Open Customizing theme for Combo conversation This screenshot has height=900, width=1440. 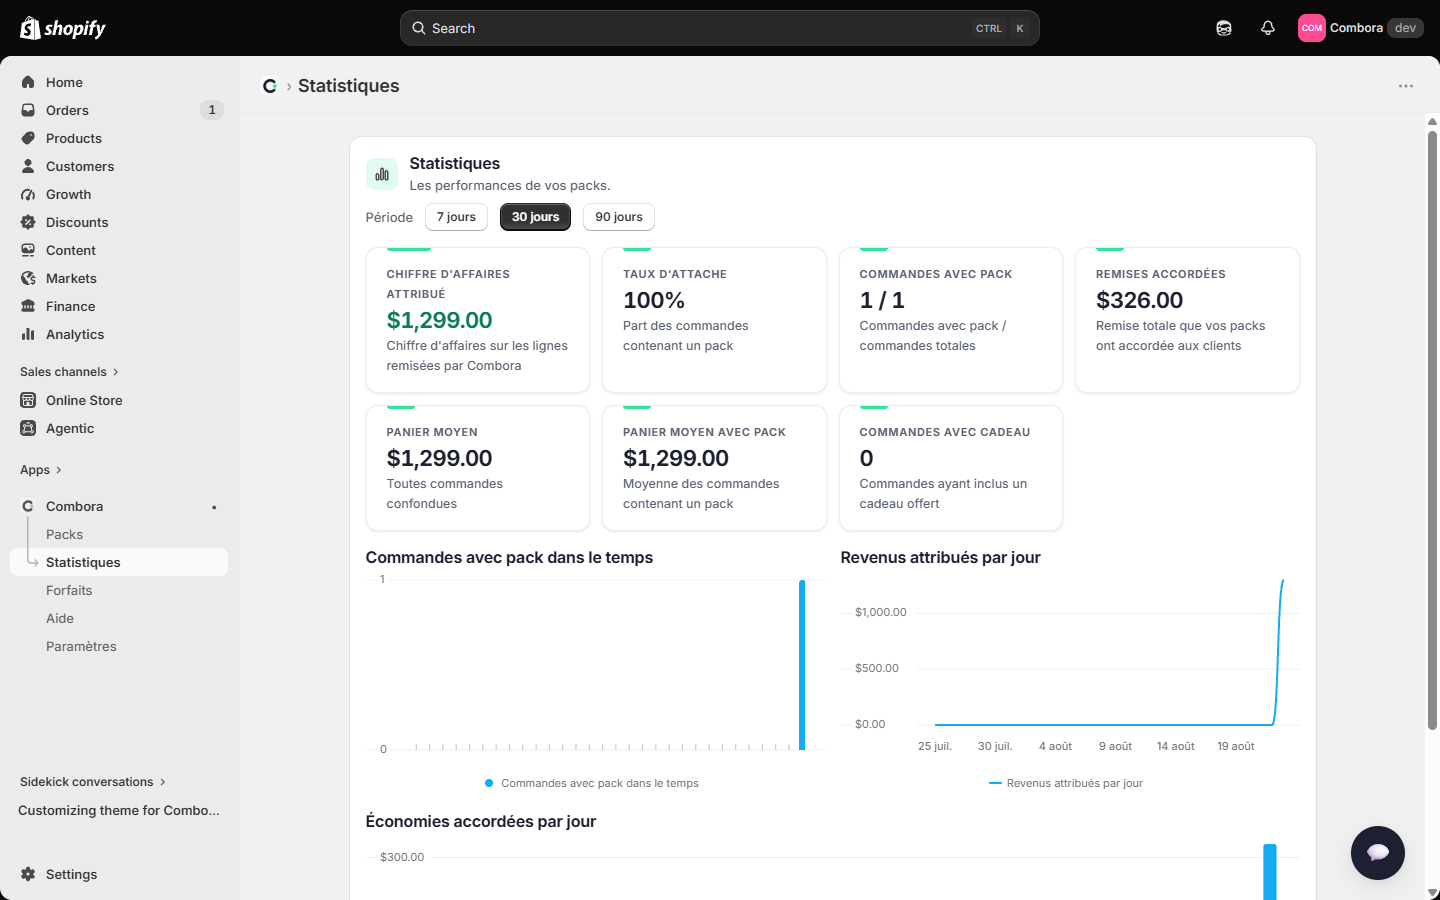tap(119, 810)
